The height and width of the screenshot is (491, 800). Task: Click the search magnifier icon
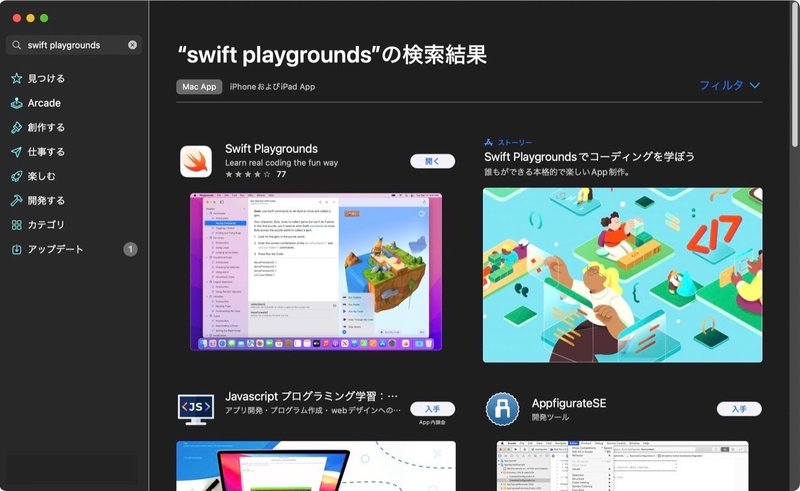tap(16, 45)
